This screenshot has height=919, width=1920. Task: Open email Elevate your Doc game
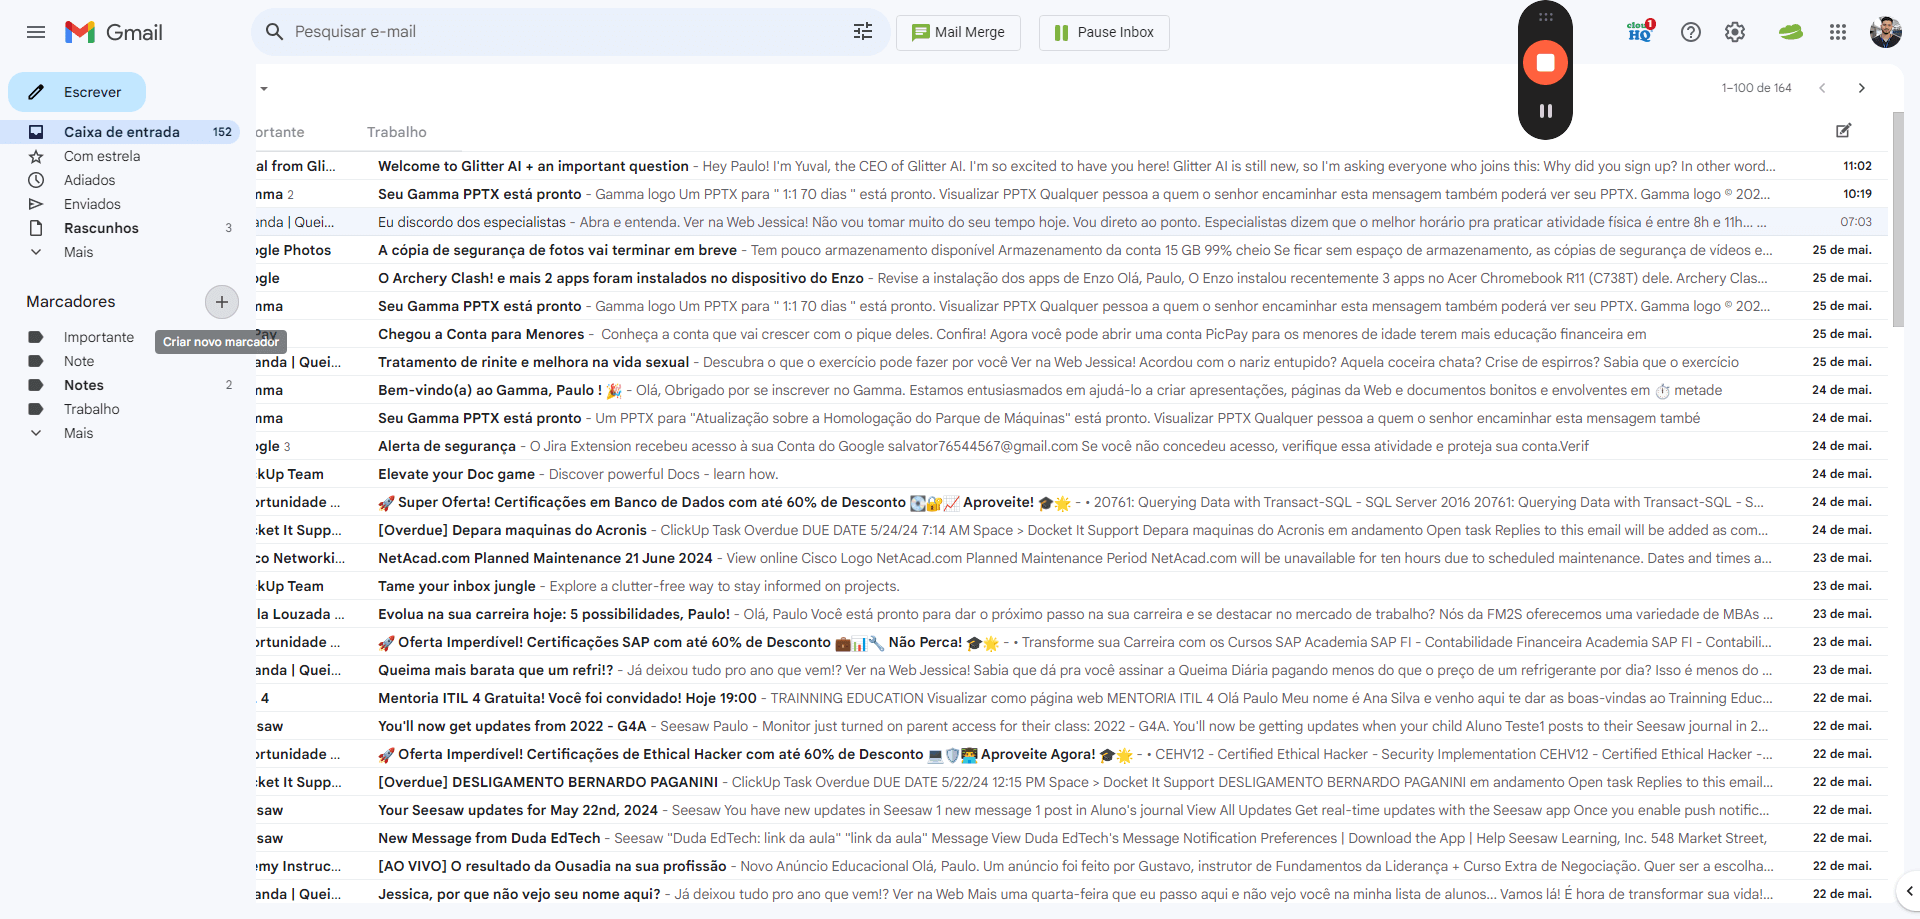point(1072,474)
